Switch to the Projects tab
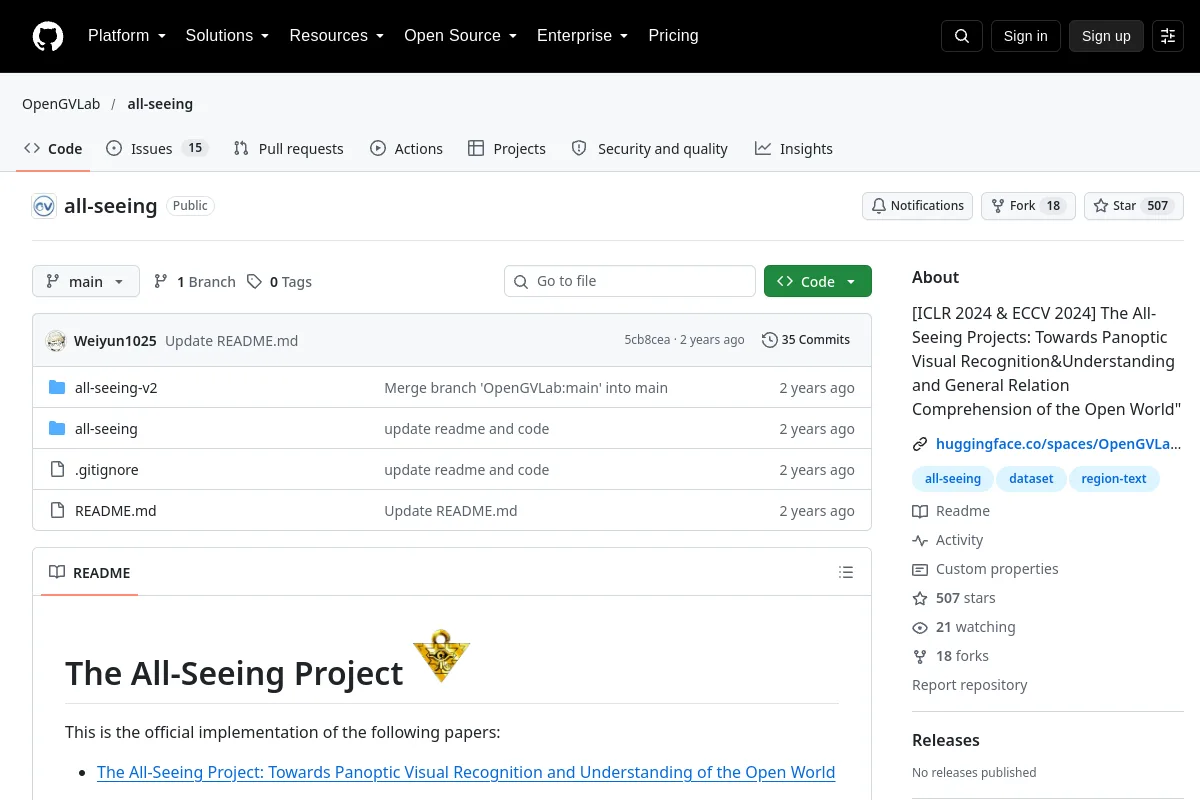The height and width of the screenshot is (800, 1200). click(x=507, y=149)
